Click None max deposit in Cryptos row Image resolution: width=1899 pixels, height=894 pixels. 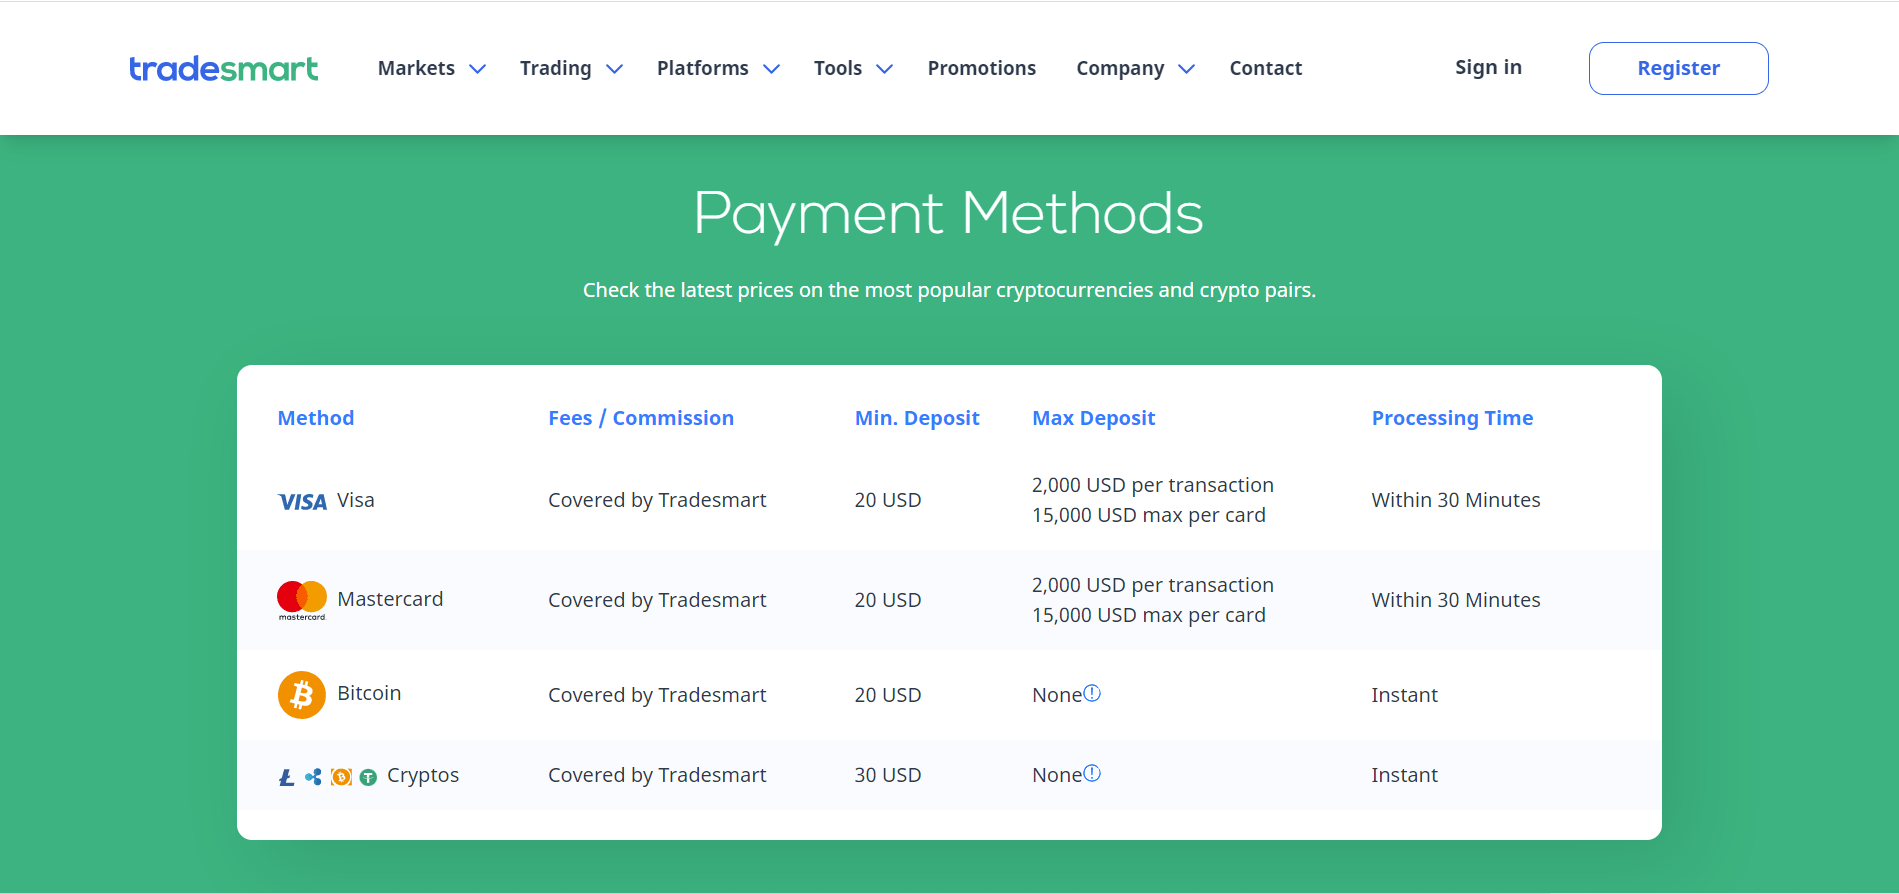tap(1057, 775)
